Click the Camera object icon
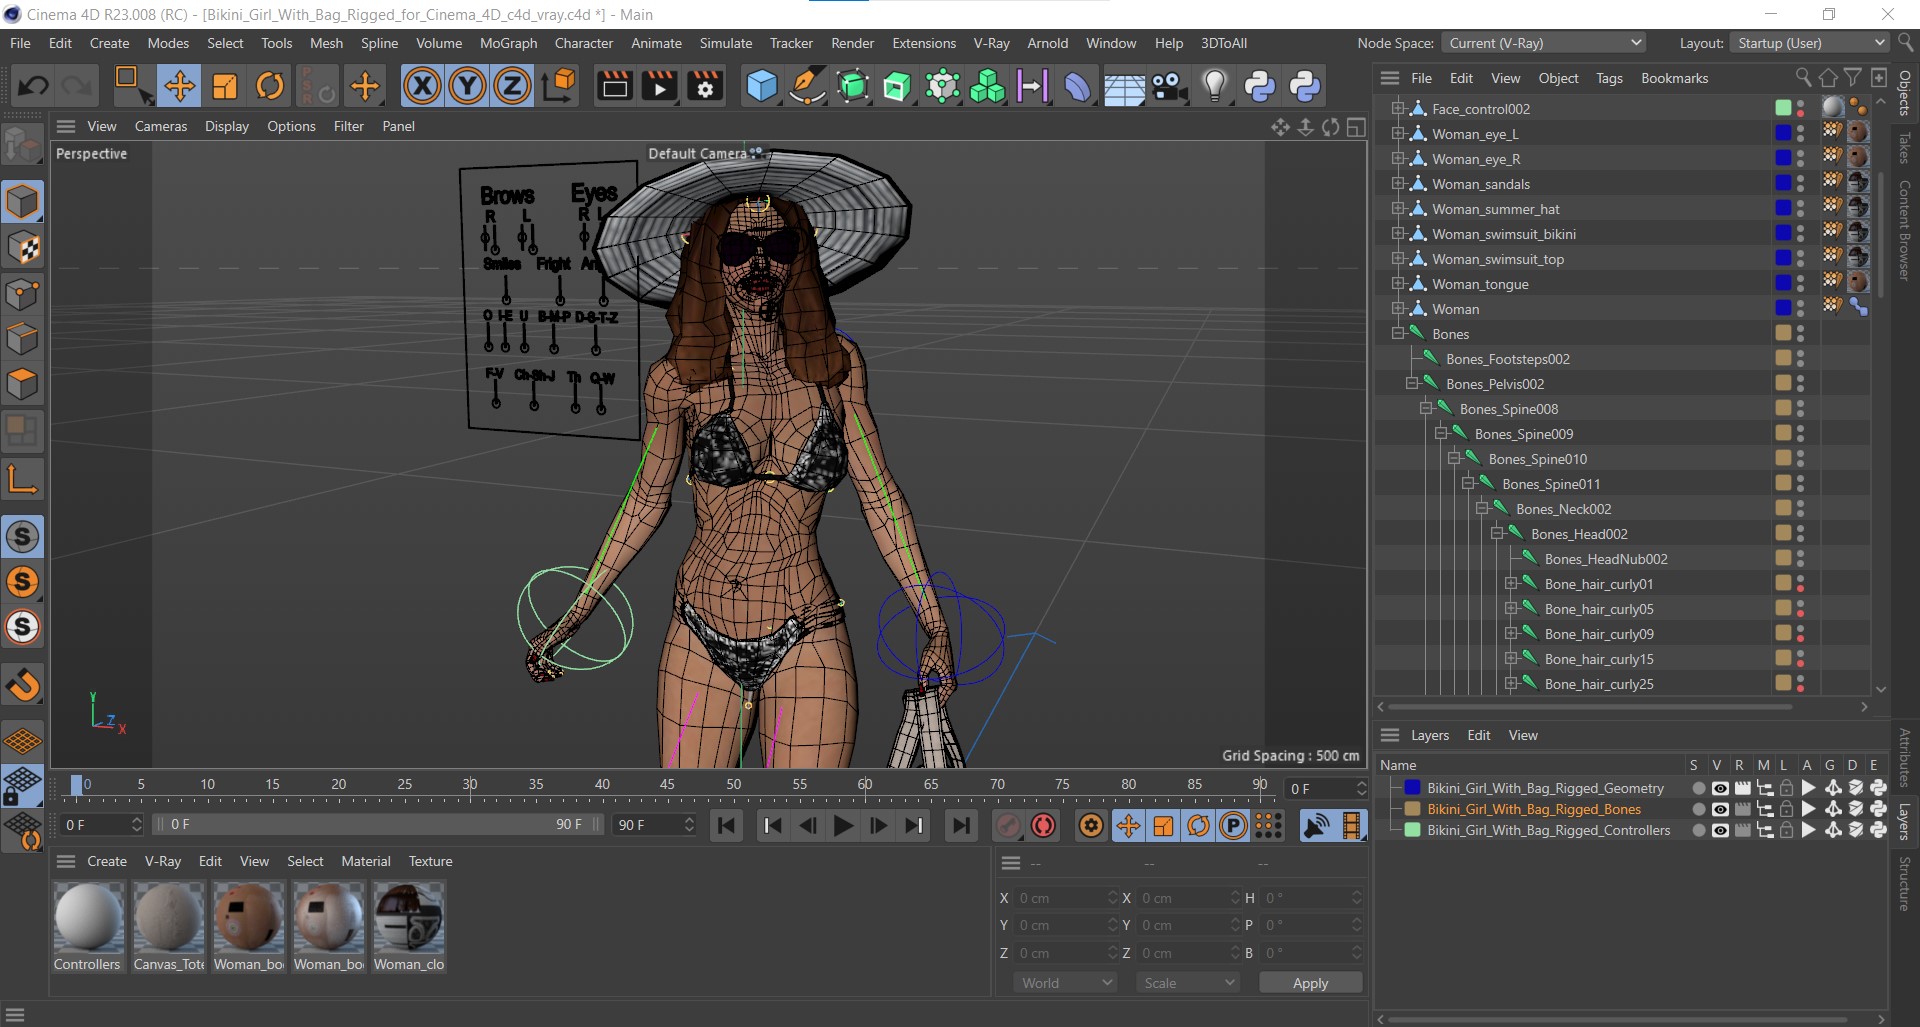This screenshot has height=1027, width=1920. click(x=1169, y=86)
